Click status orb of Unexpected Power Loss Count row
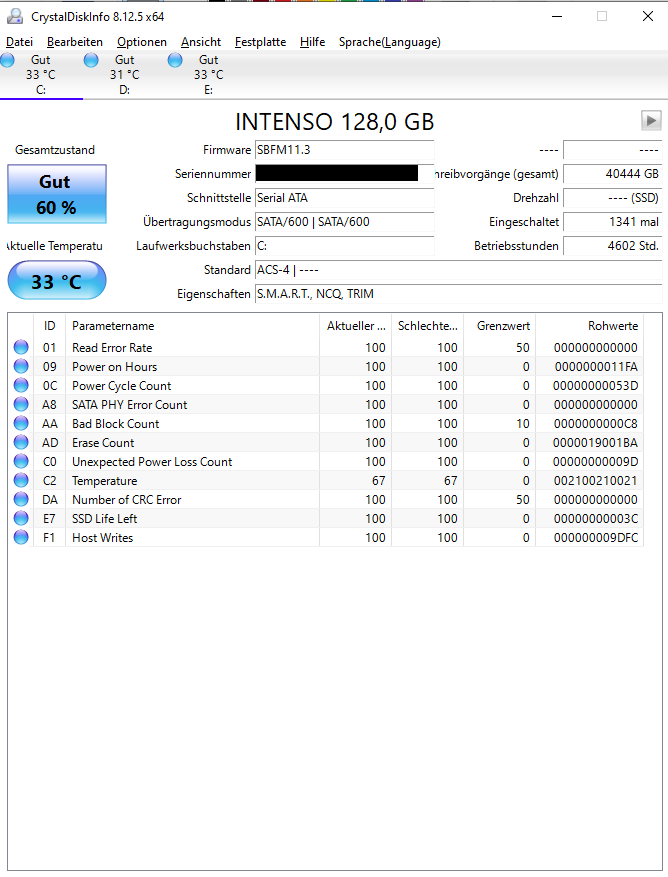Viewport: 668px width, 877px height. 21,461
